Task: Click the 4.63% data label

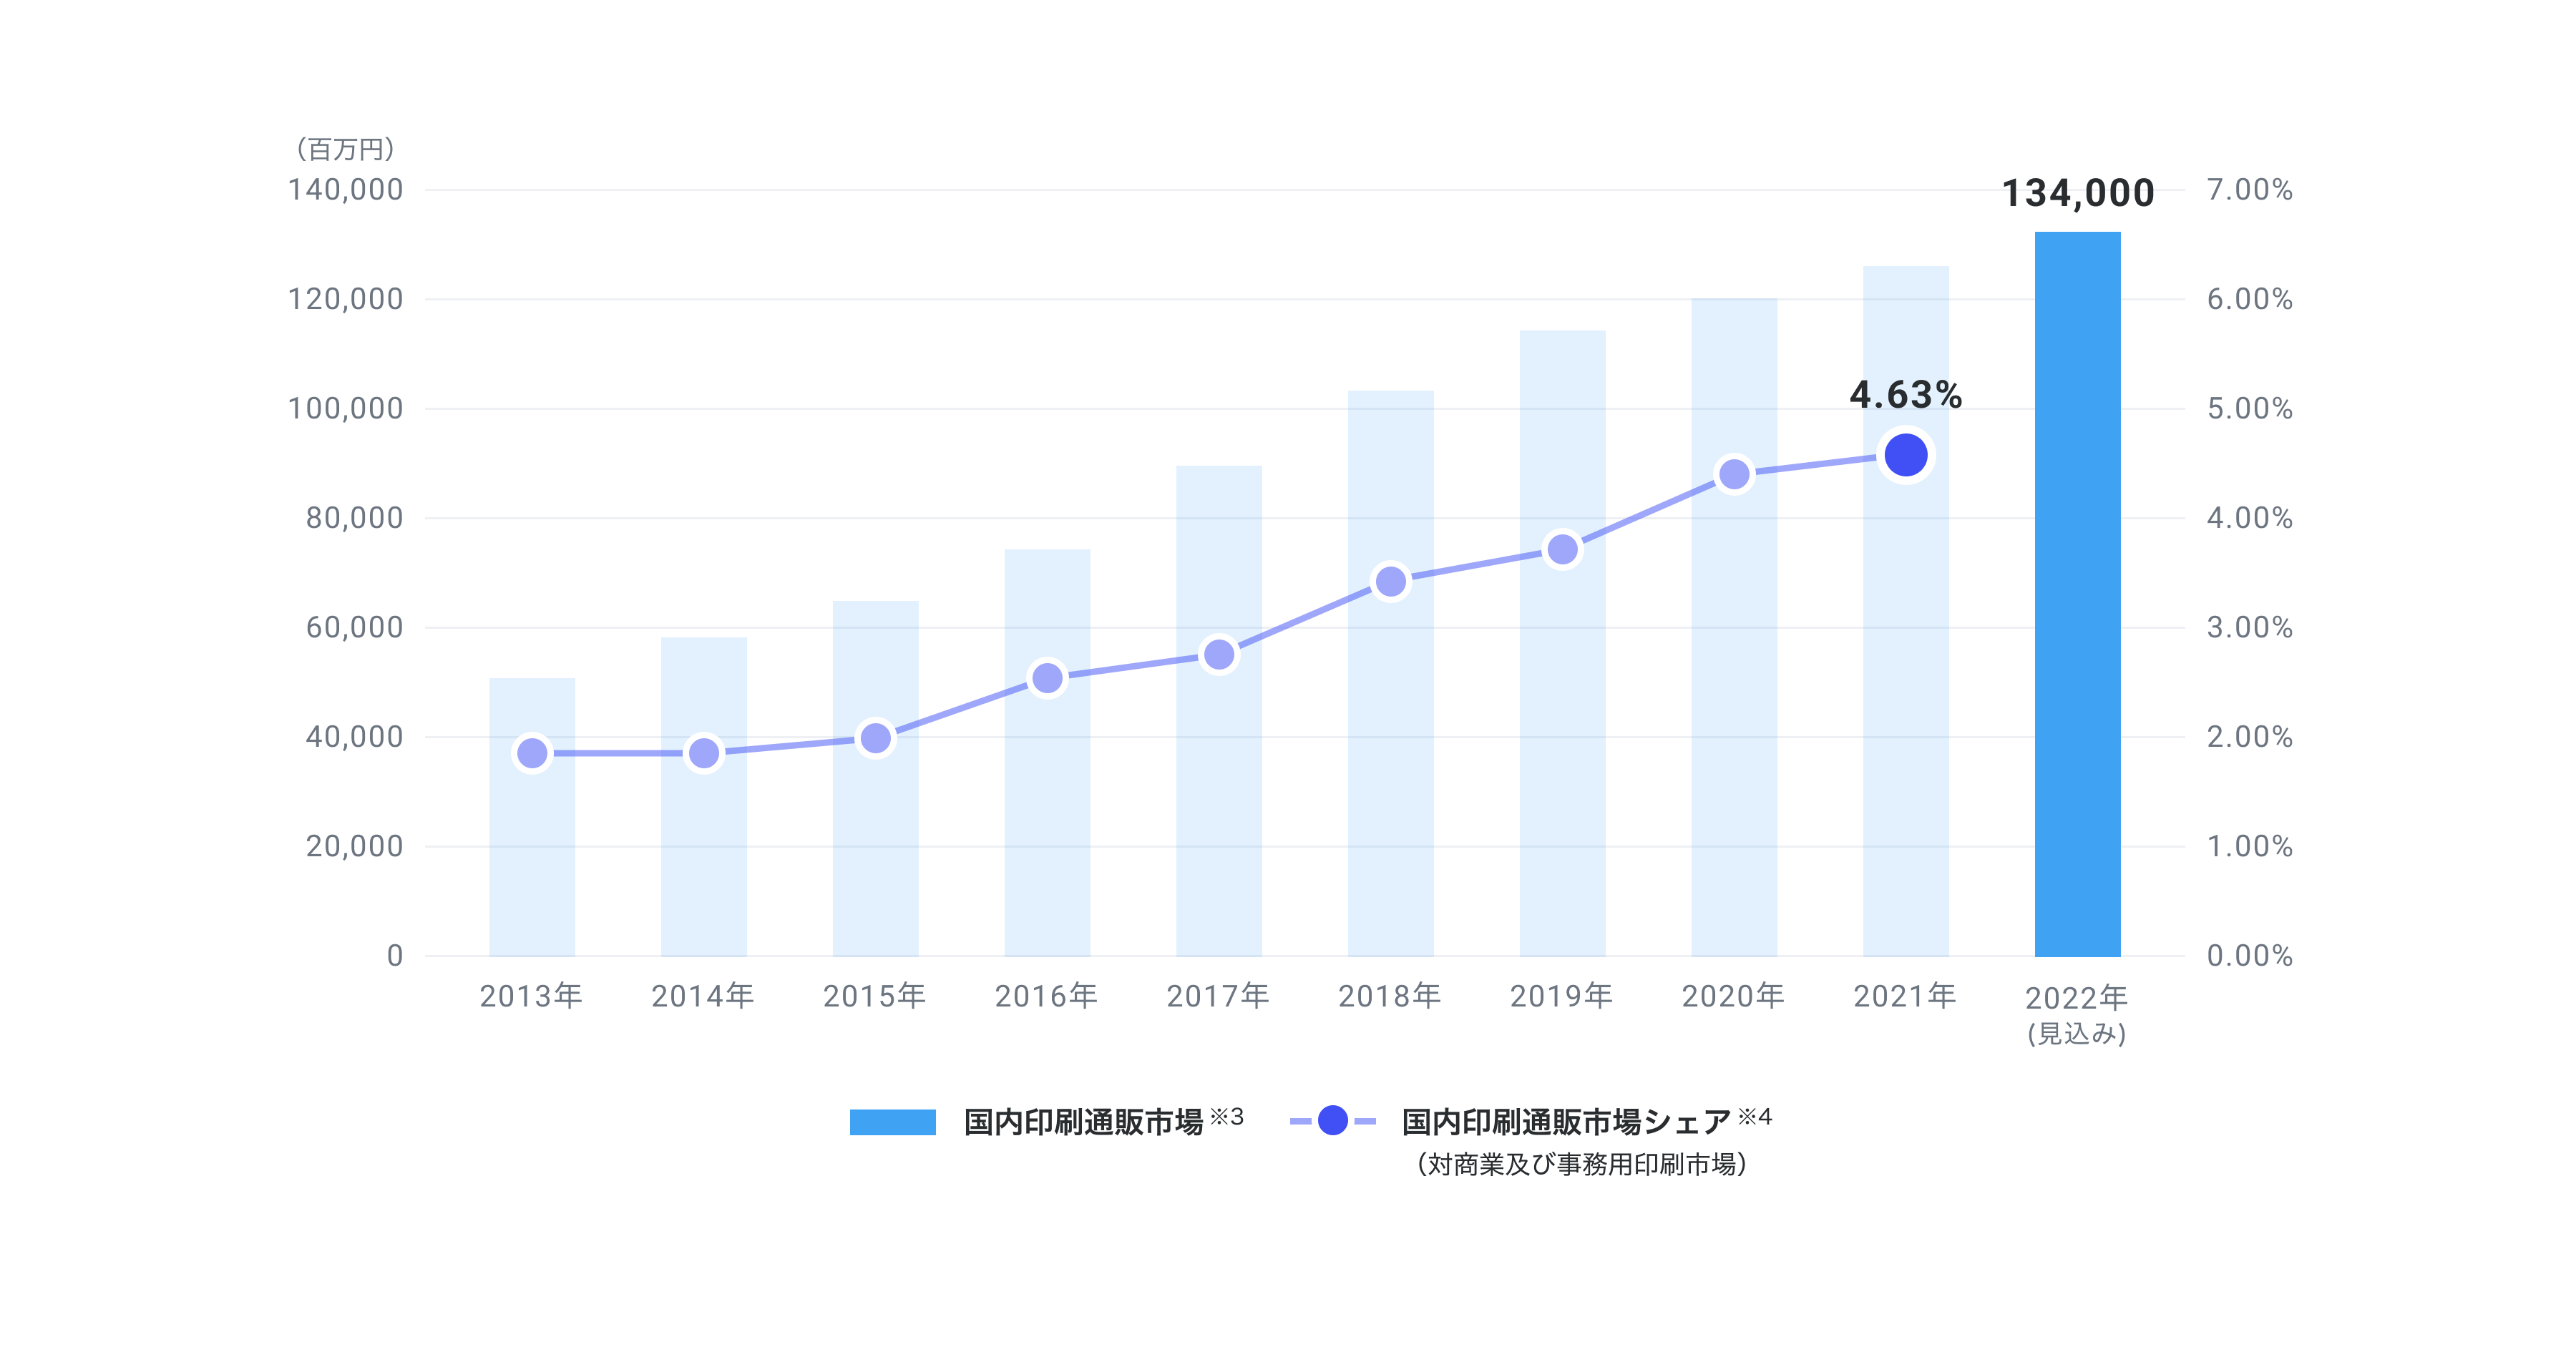Action: click(x=1905, y=395)
